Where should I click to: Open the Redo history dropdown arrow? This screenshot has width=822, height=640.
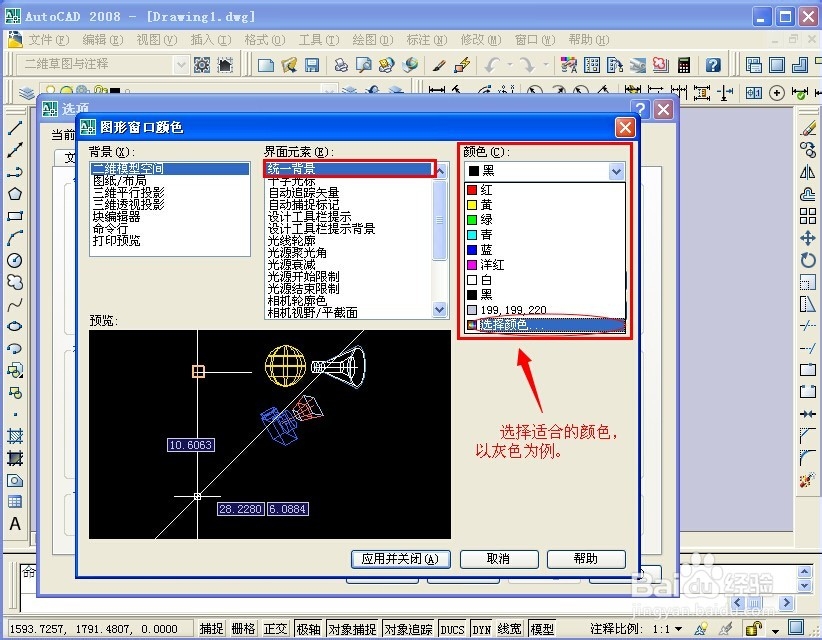(545, 65)
